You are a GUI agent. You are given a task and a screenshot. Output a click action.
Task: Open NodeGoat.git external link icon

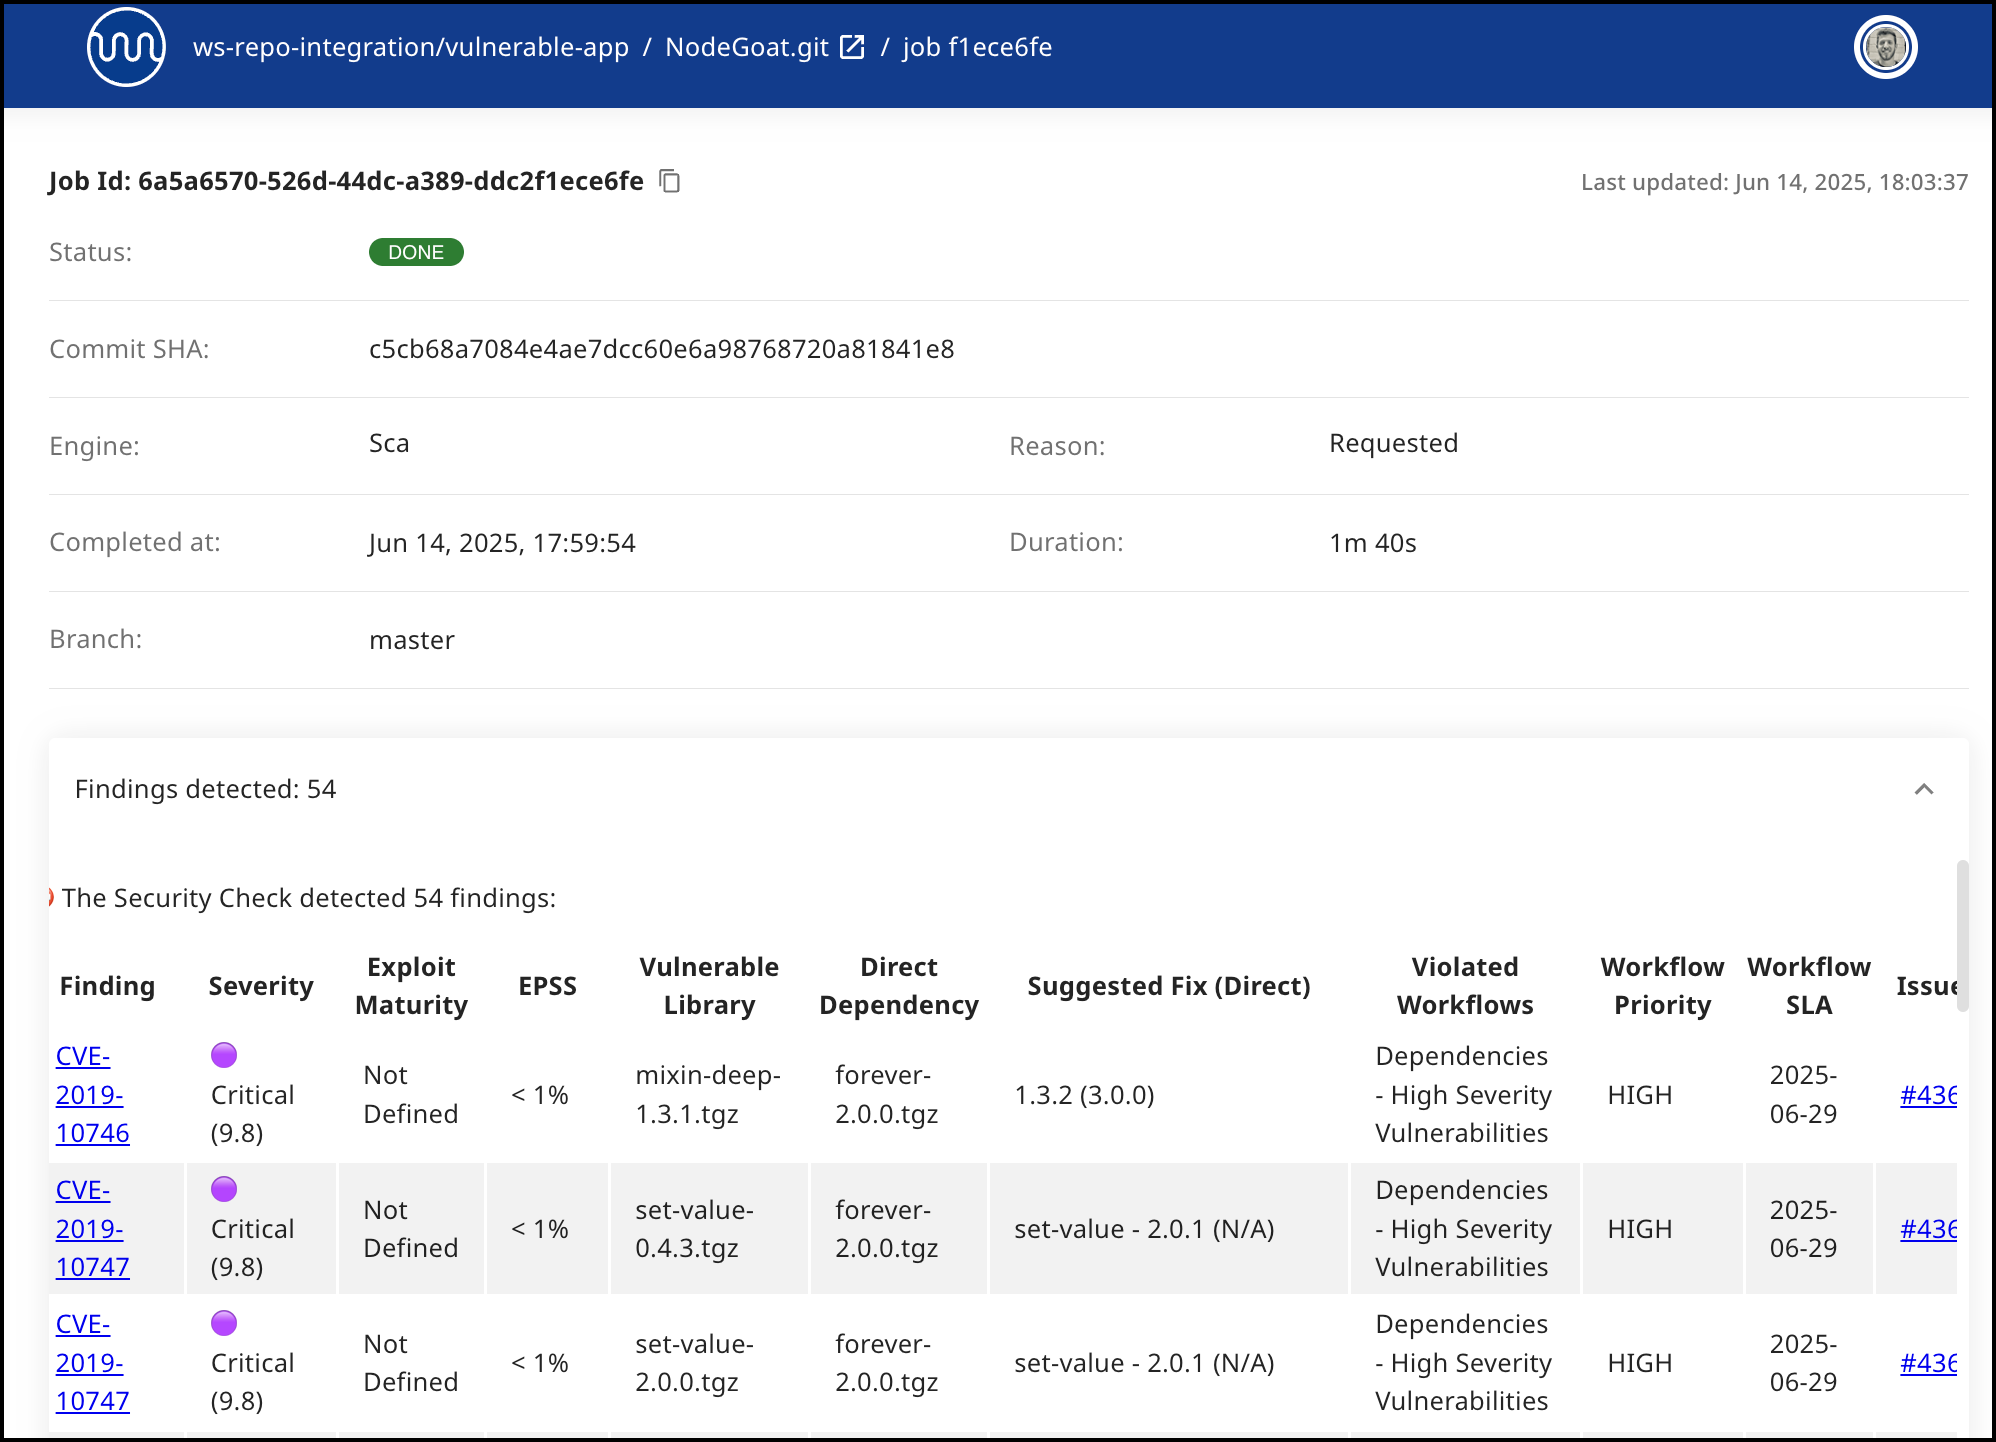click(x=852, y=47)
